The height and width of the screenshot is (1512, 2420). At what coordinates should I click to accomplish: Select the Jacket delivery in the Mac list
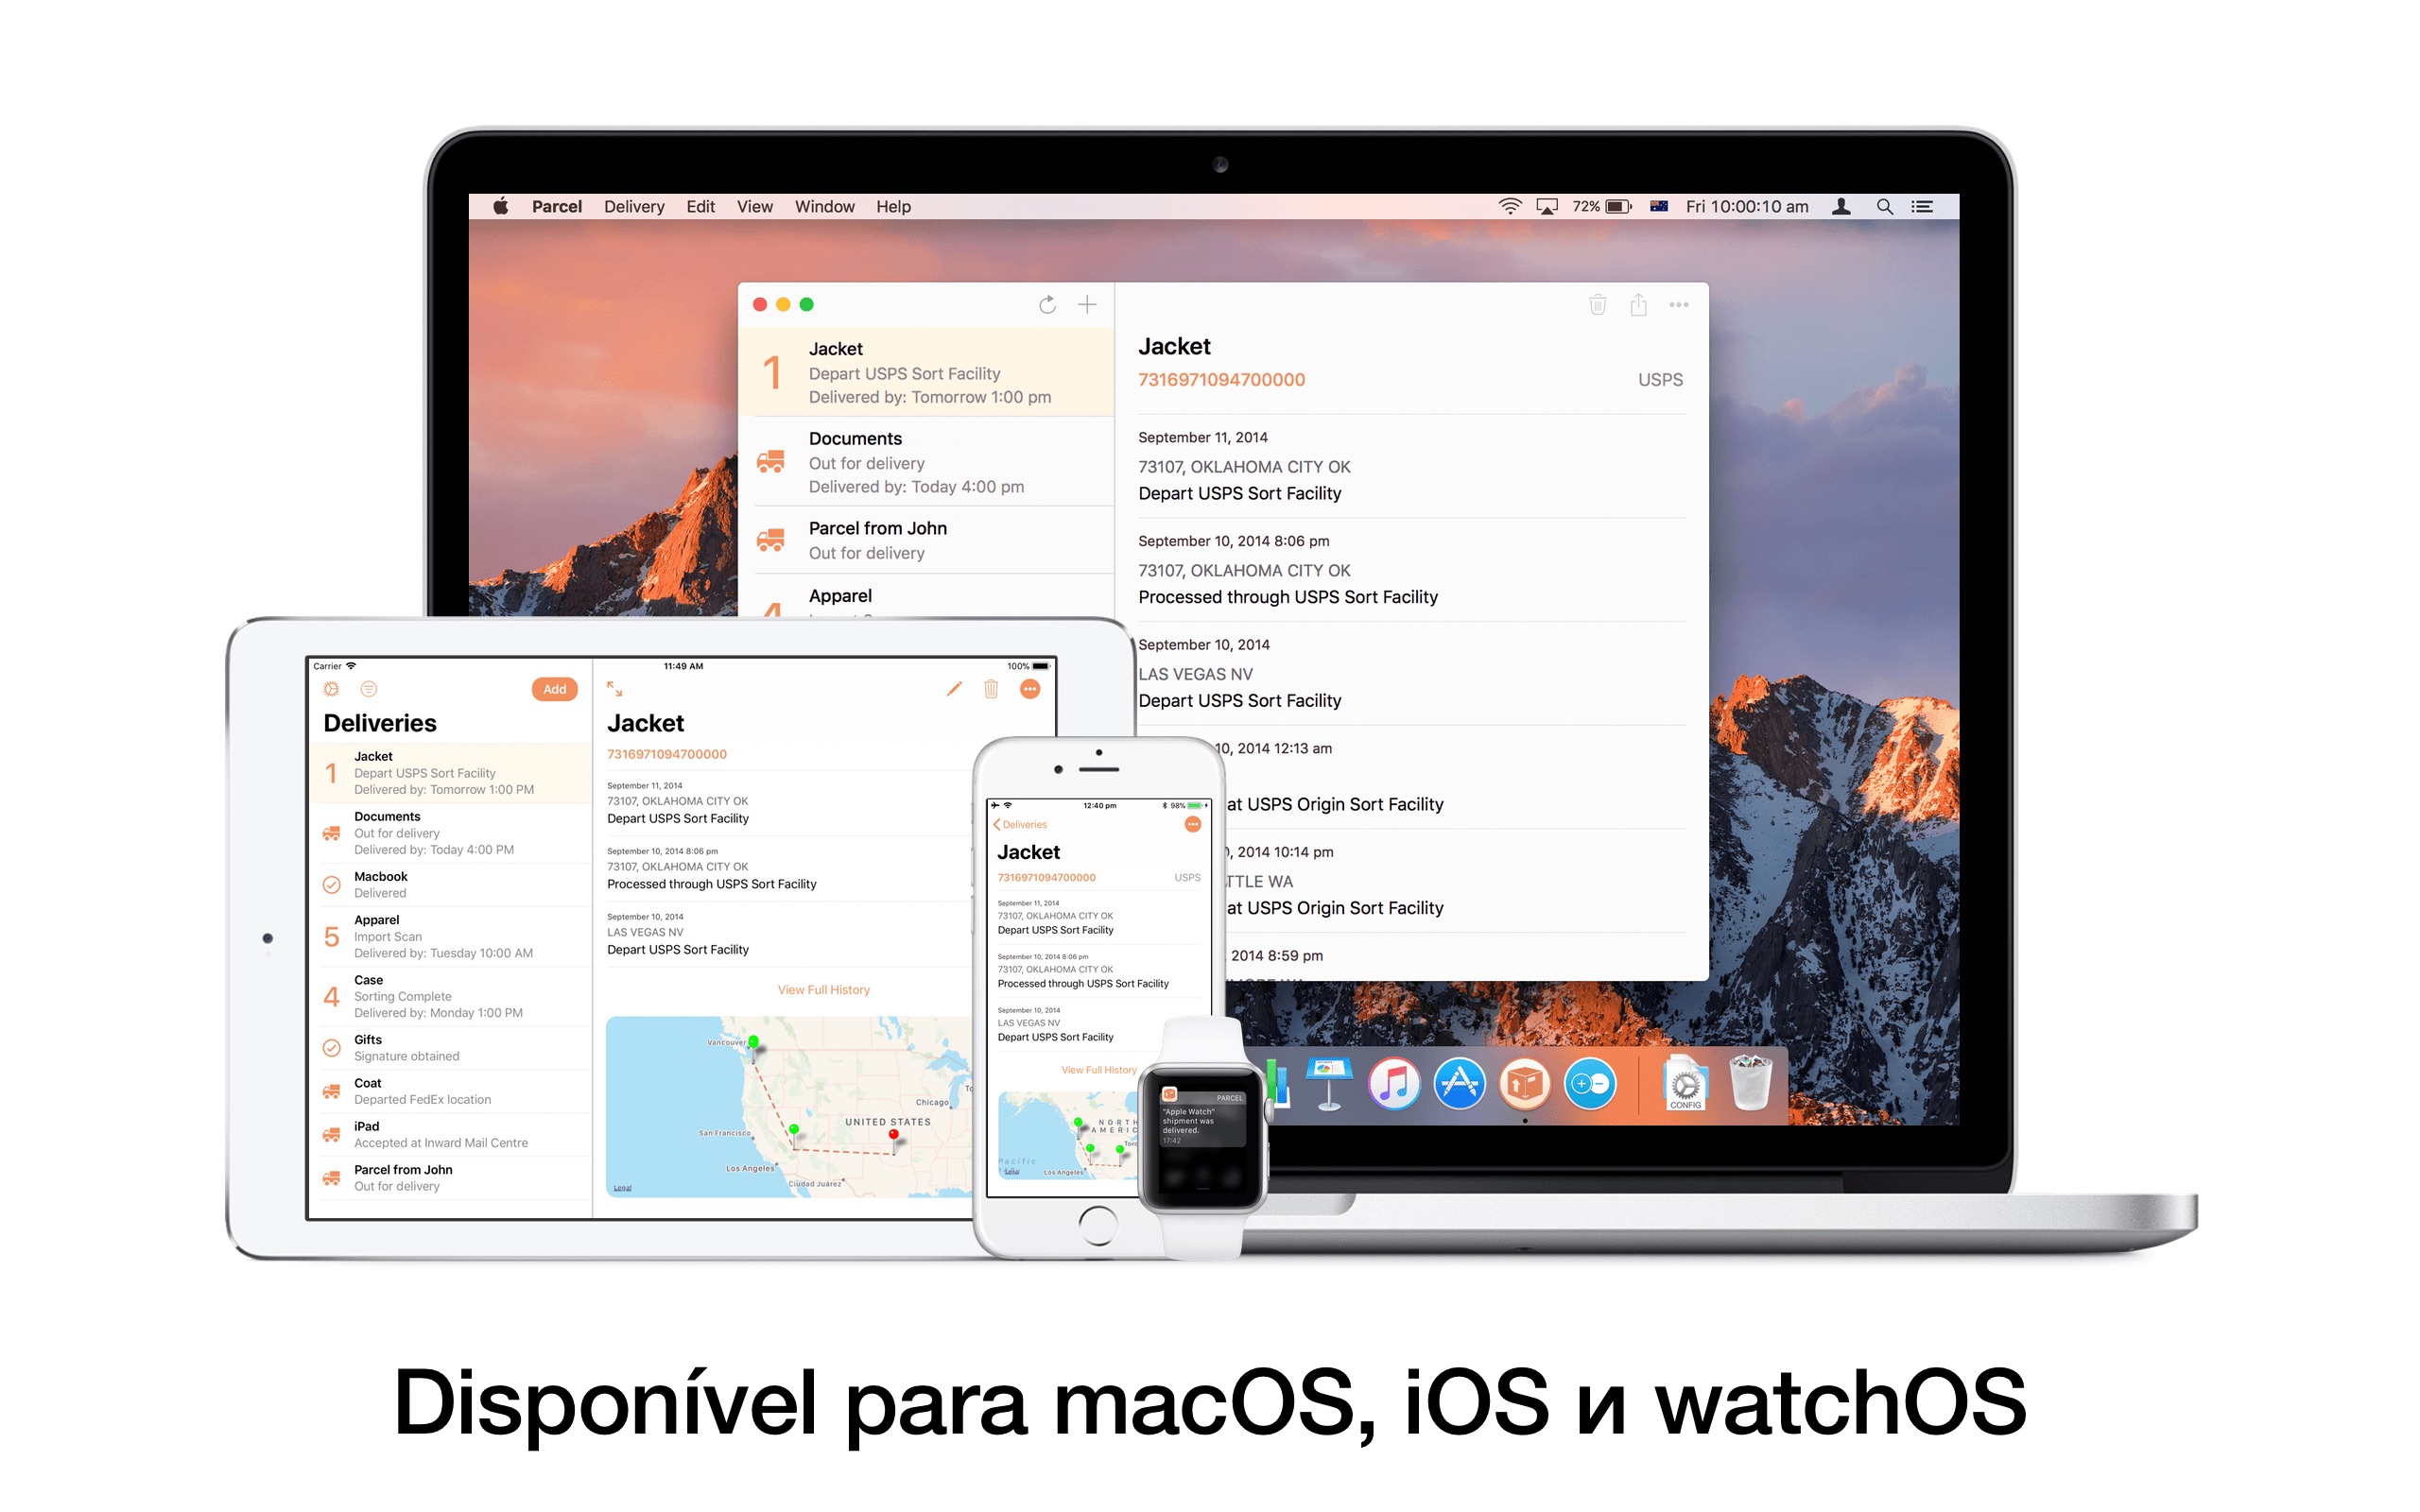[926, 372]
